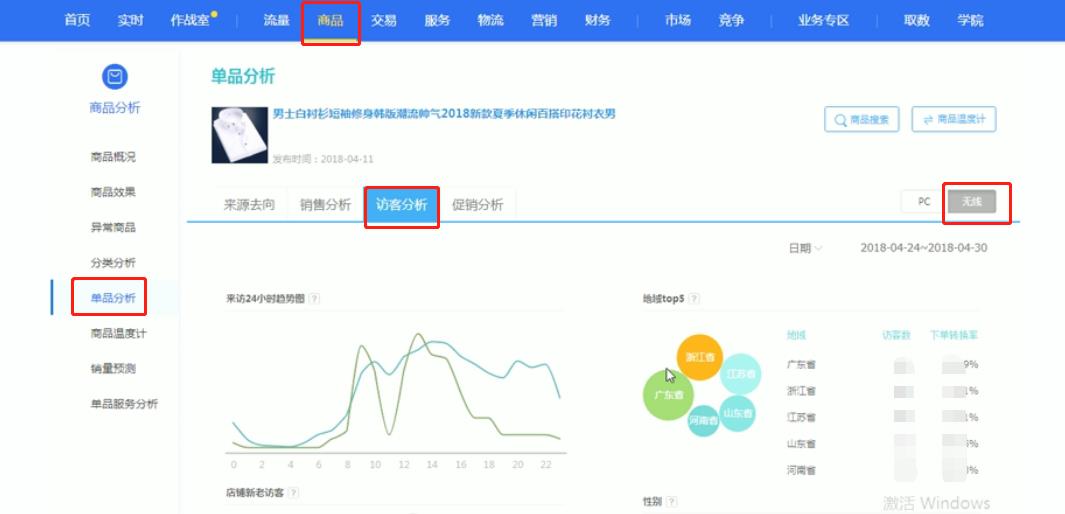The image size is (1065, 514).
Task: Switch to the 销售分析 tab
Action: click(x=325, y=205)
